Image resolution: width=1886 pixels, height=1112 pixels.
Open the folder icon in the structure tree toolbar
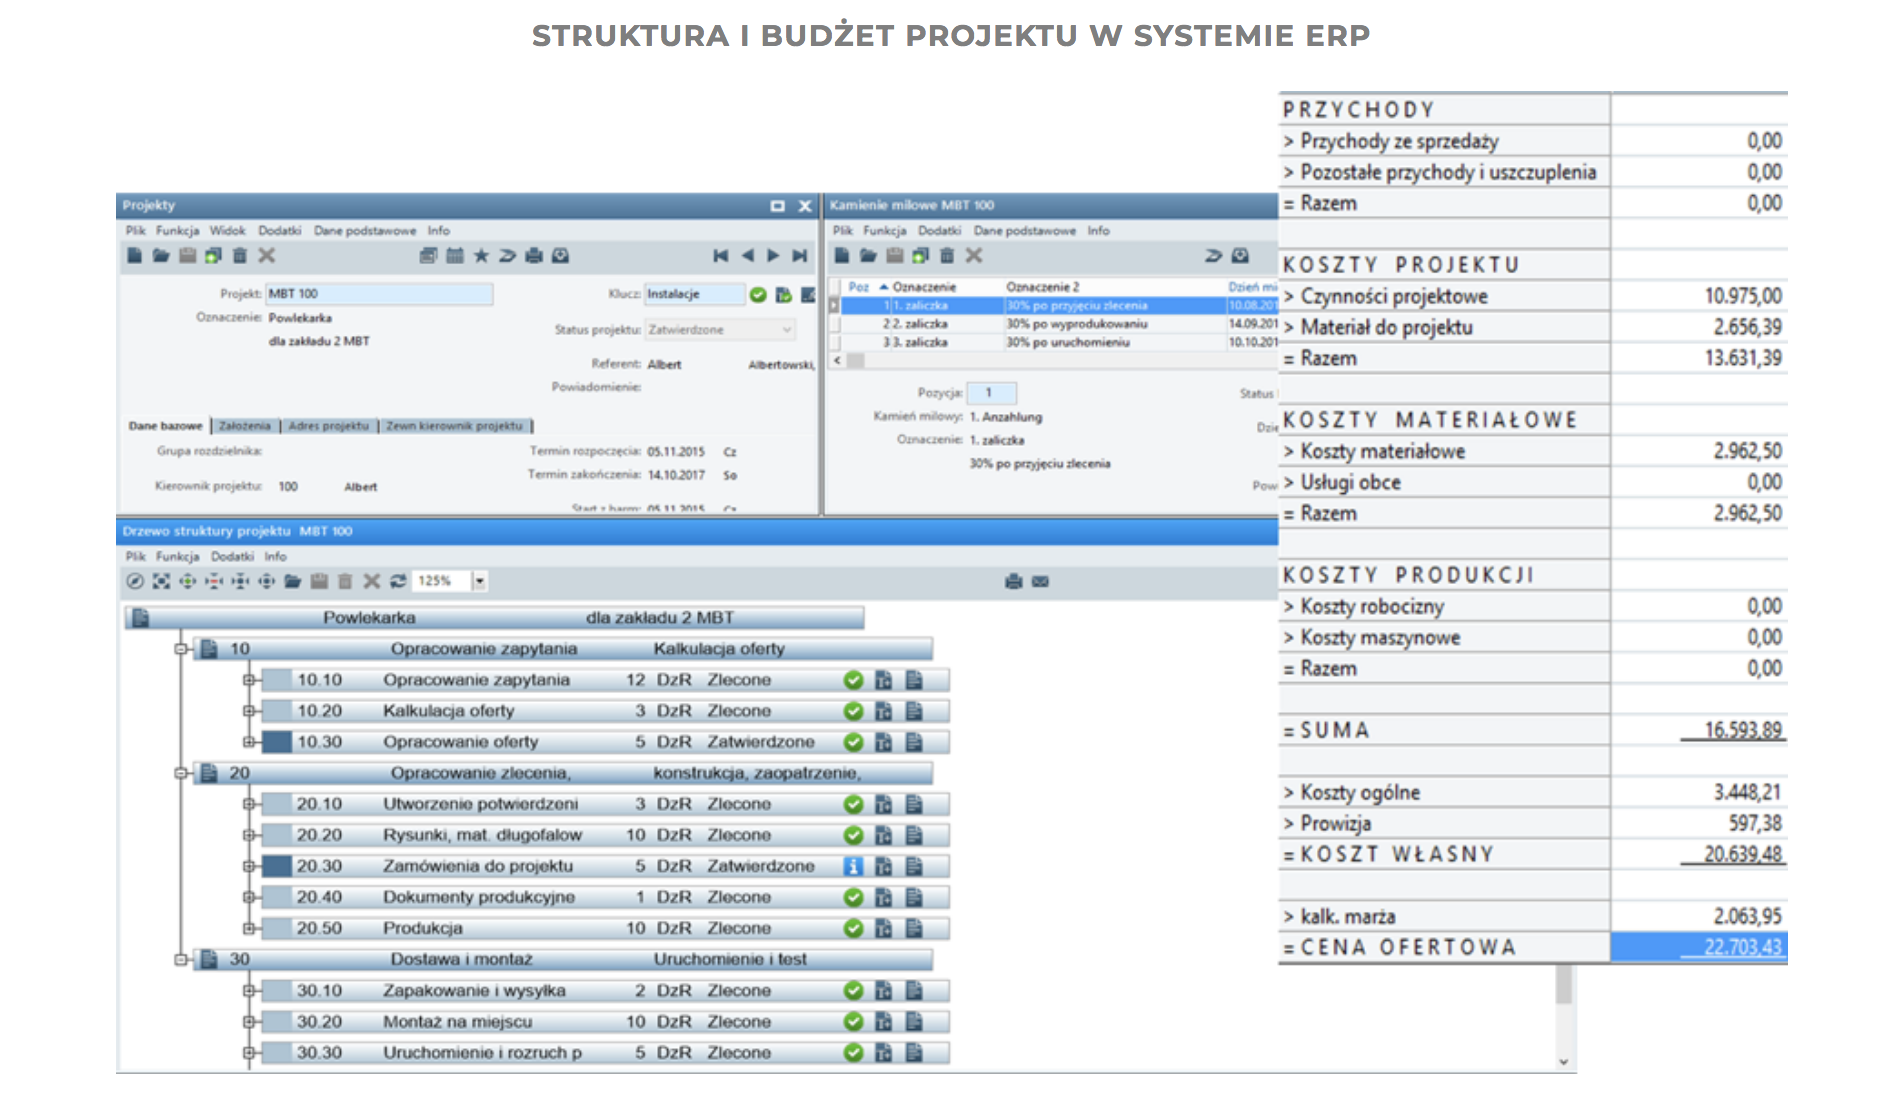(292, 581)
